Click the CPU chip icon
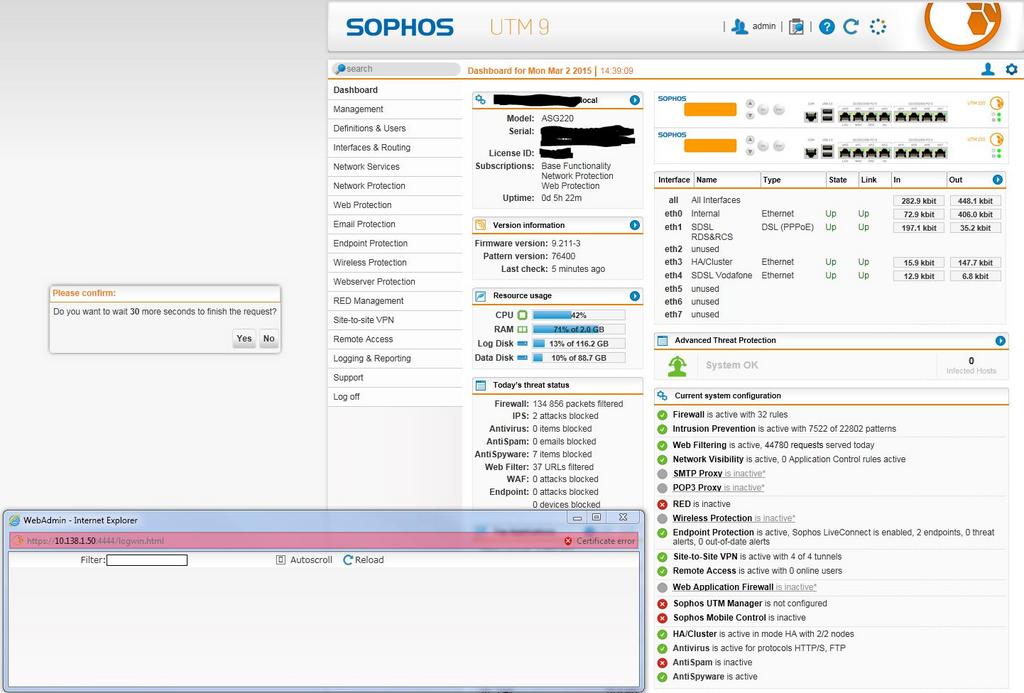This screenshot has width=1024, height=693. tap(522, 315)
